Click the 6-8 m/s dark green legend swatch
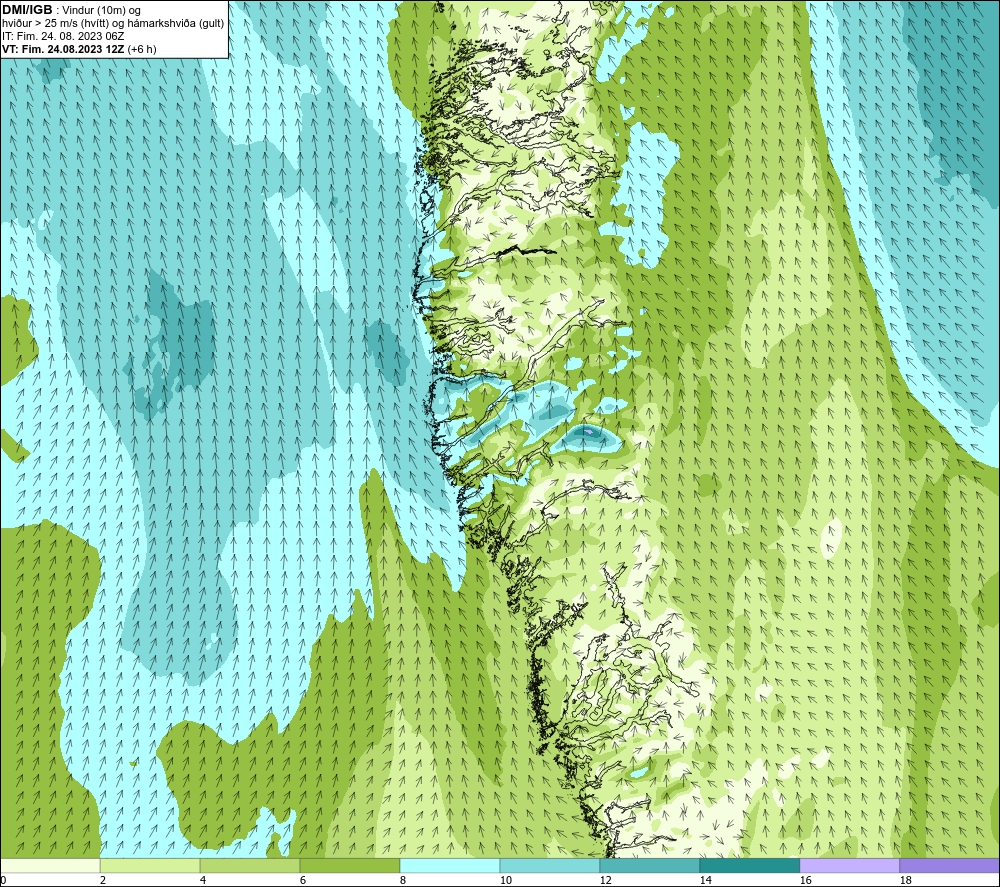 349,865
